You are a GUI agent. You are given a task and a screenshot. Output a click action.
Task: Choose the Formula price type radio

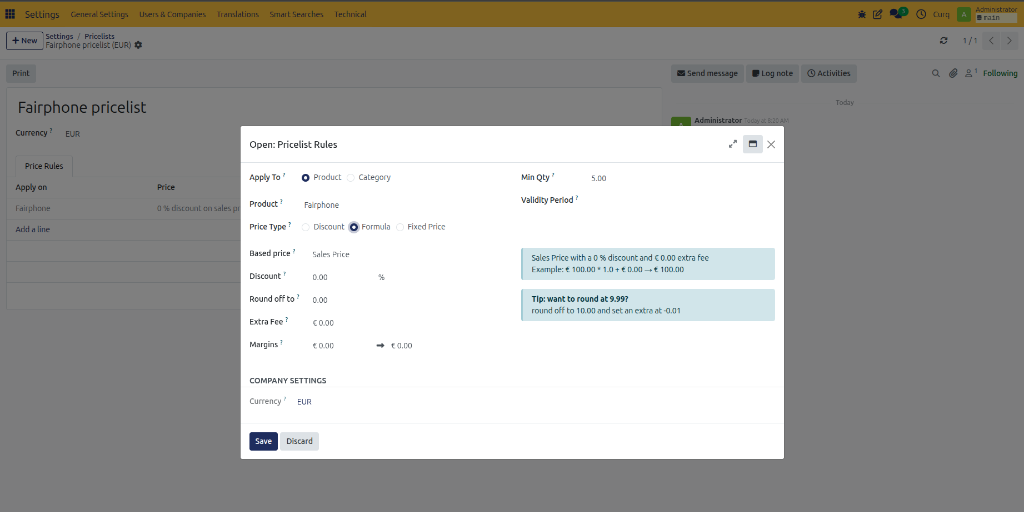click(354, 227)
